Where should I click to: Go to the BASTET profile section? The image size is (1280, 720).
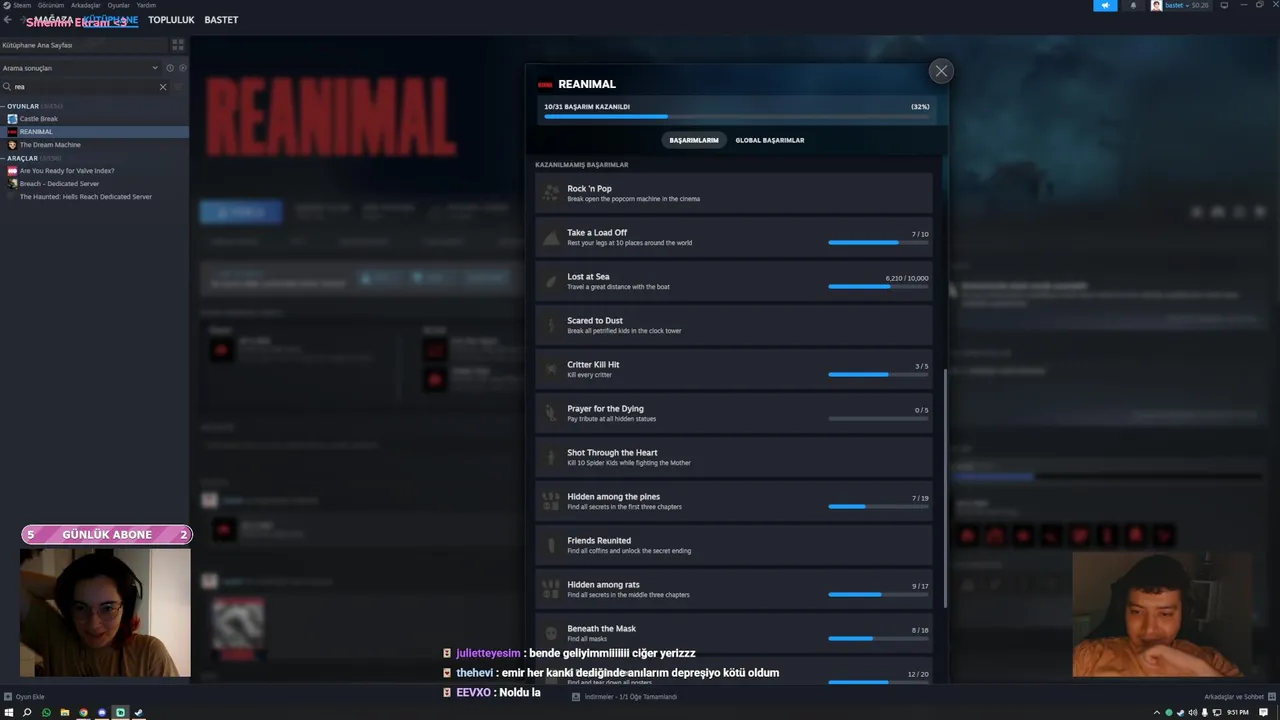pyautogui.click(x=221, y=20)
